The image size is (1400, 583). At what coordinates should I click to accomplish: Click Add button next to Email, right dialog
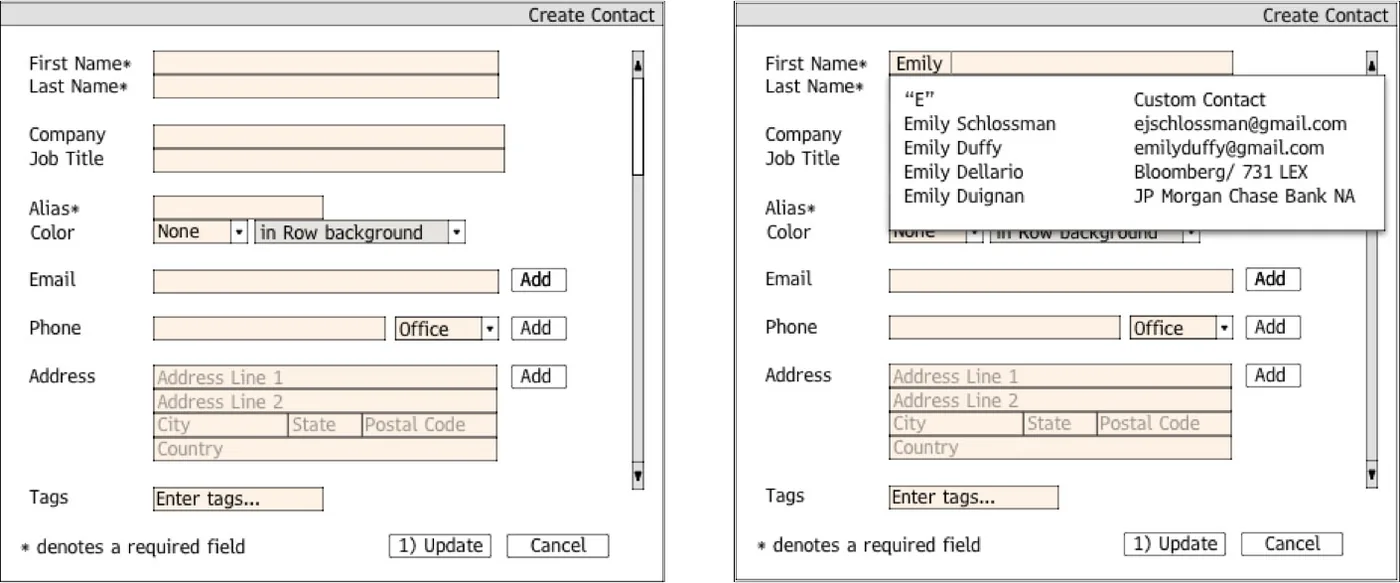click(x=1273, y=279)
